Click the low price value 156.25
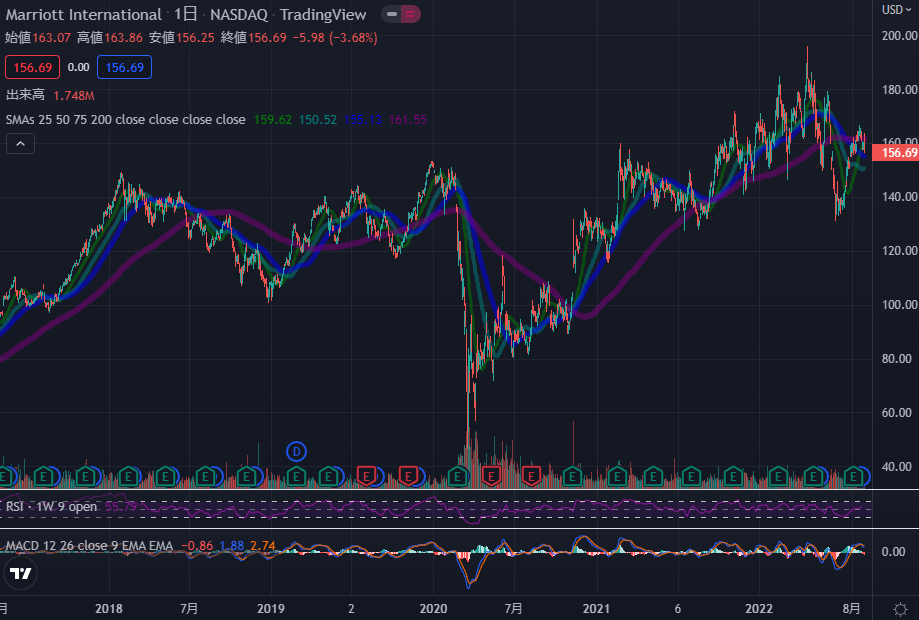919x620 pixels. click(196, 38)
